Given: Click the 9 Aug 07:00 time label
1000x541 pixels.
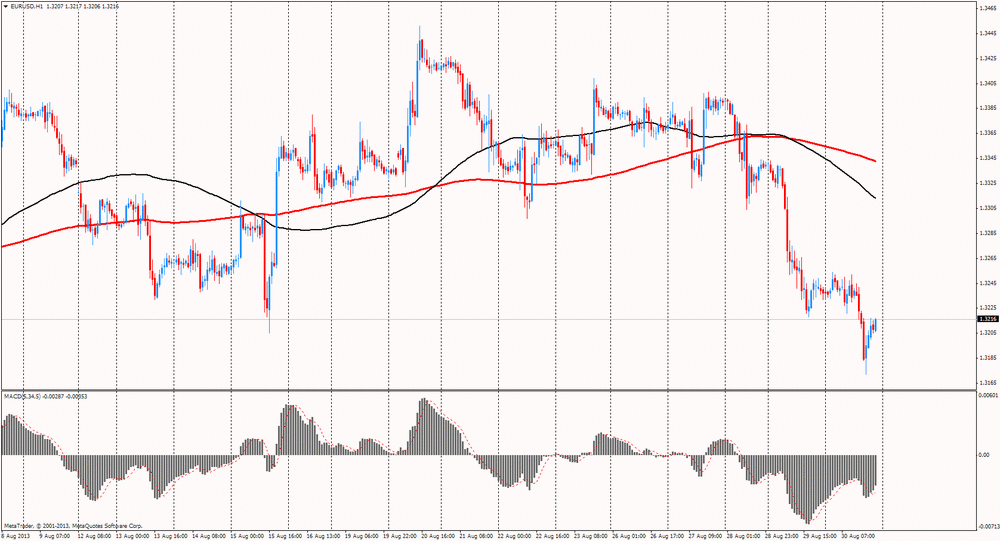Looking at the screenshot, I should 55,536.
